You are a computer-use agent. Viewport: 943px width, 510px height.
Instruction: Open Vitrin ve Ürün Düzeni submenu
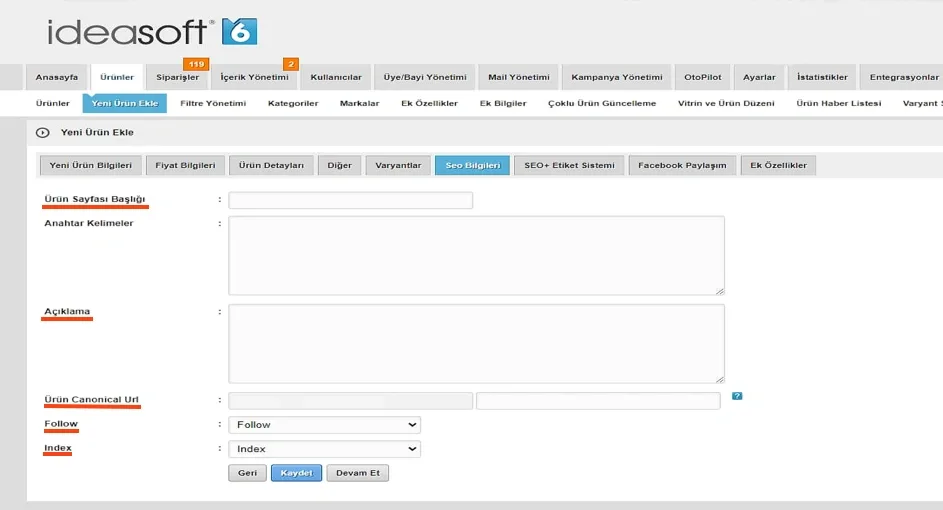[x=726, y=103]
